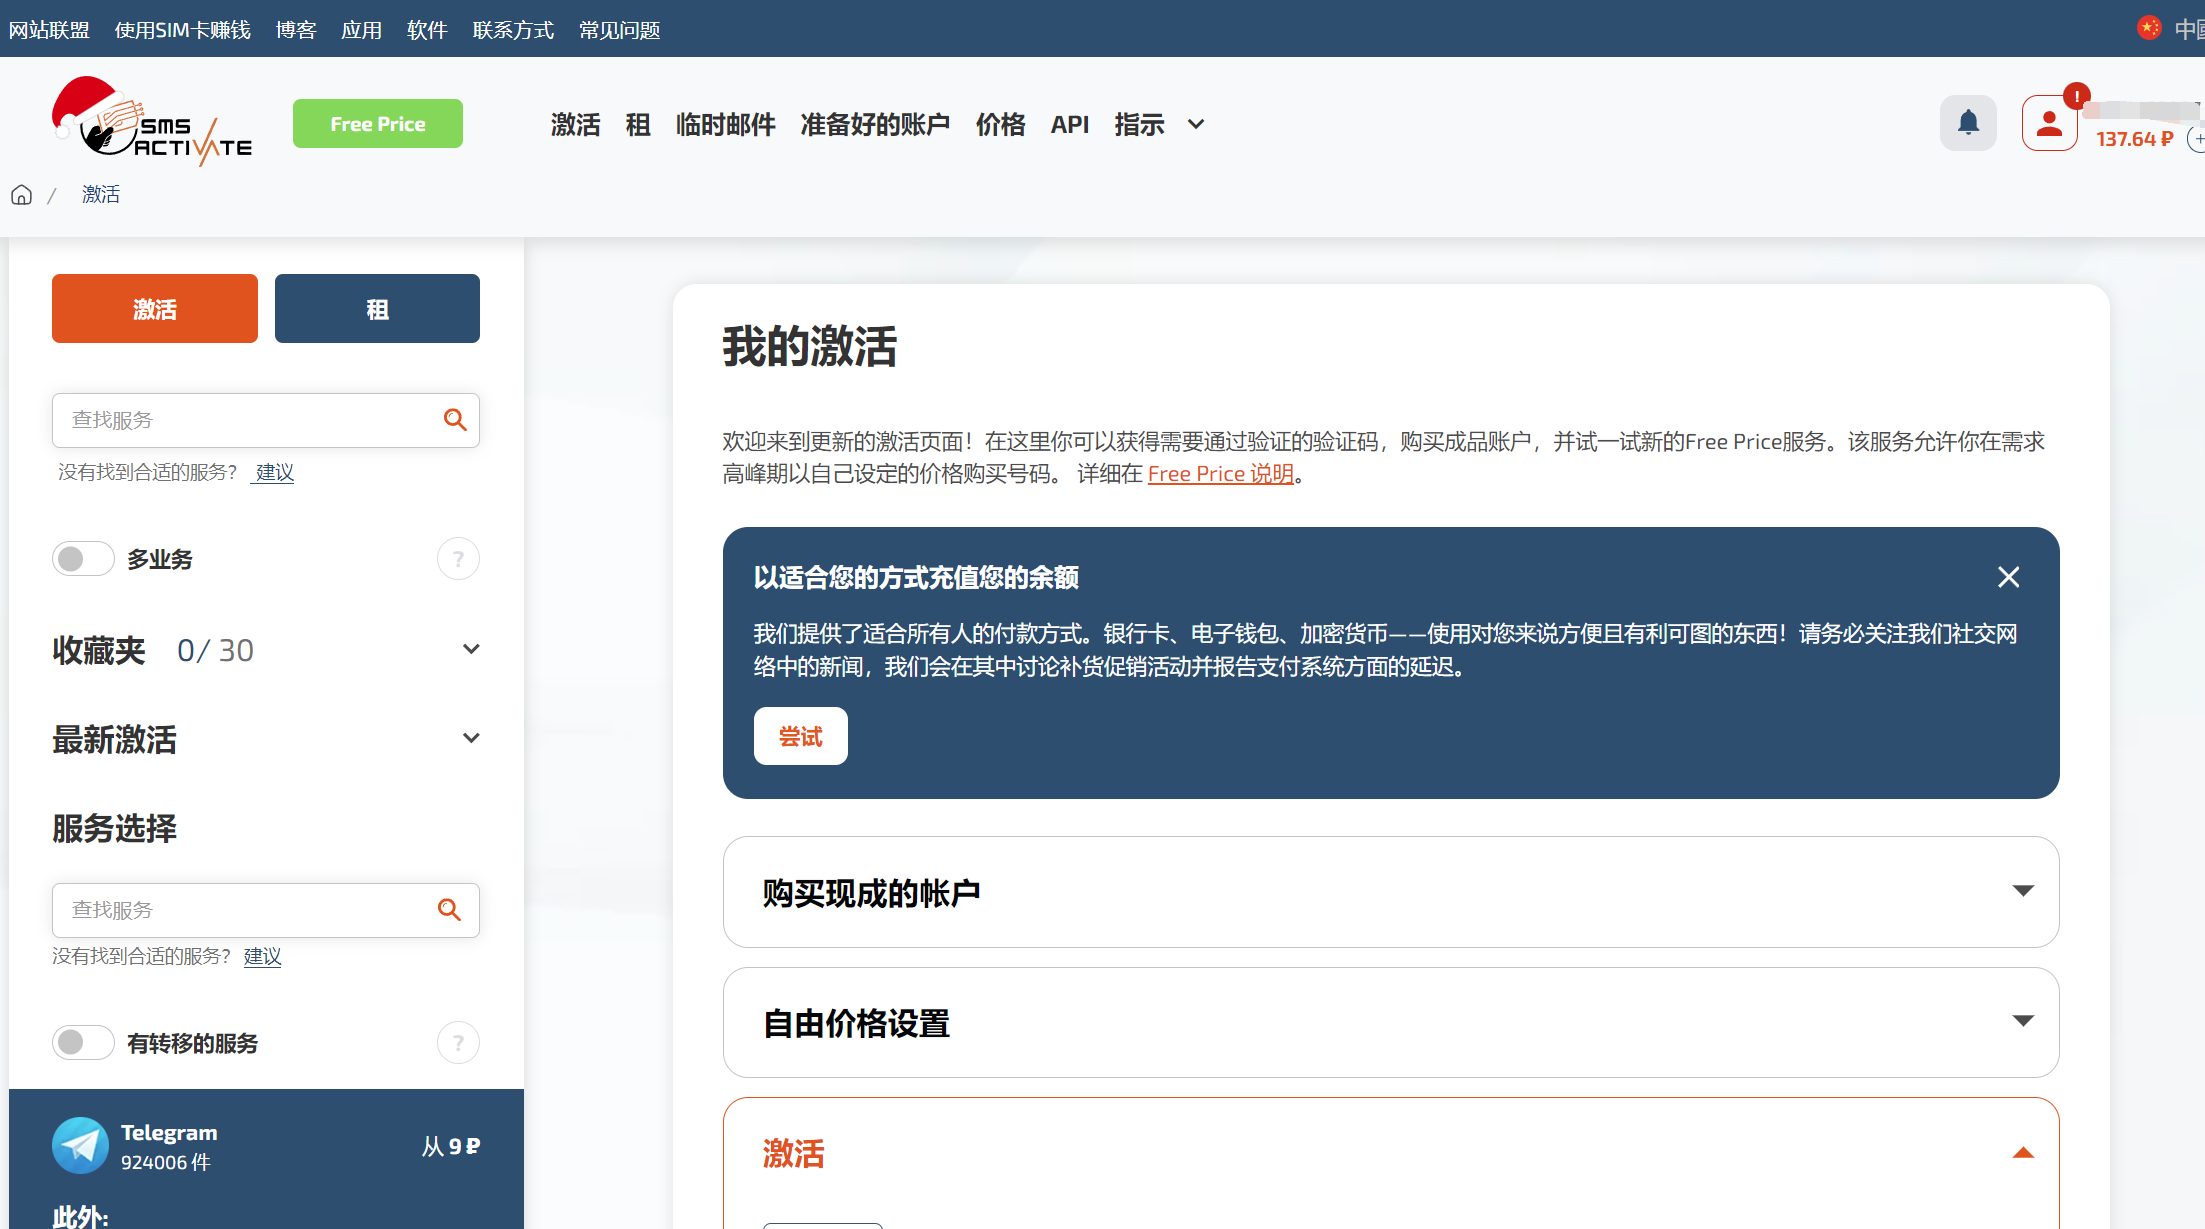The width and height of the screenshot is (2205, 1229).
Task: Toggle the 有转移的服务 switch
Action: (83, 1043)
